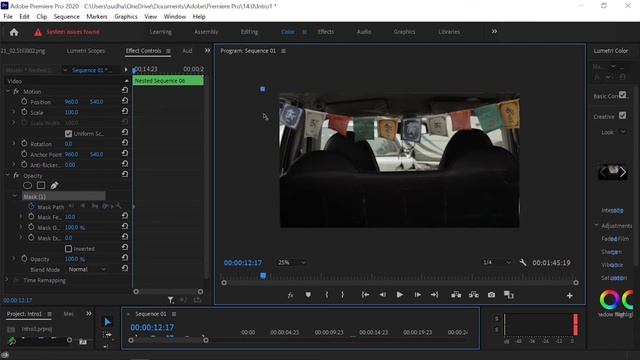Click the Position 960.0 value

pyautogui.click(x=71, y=102)
